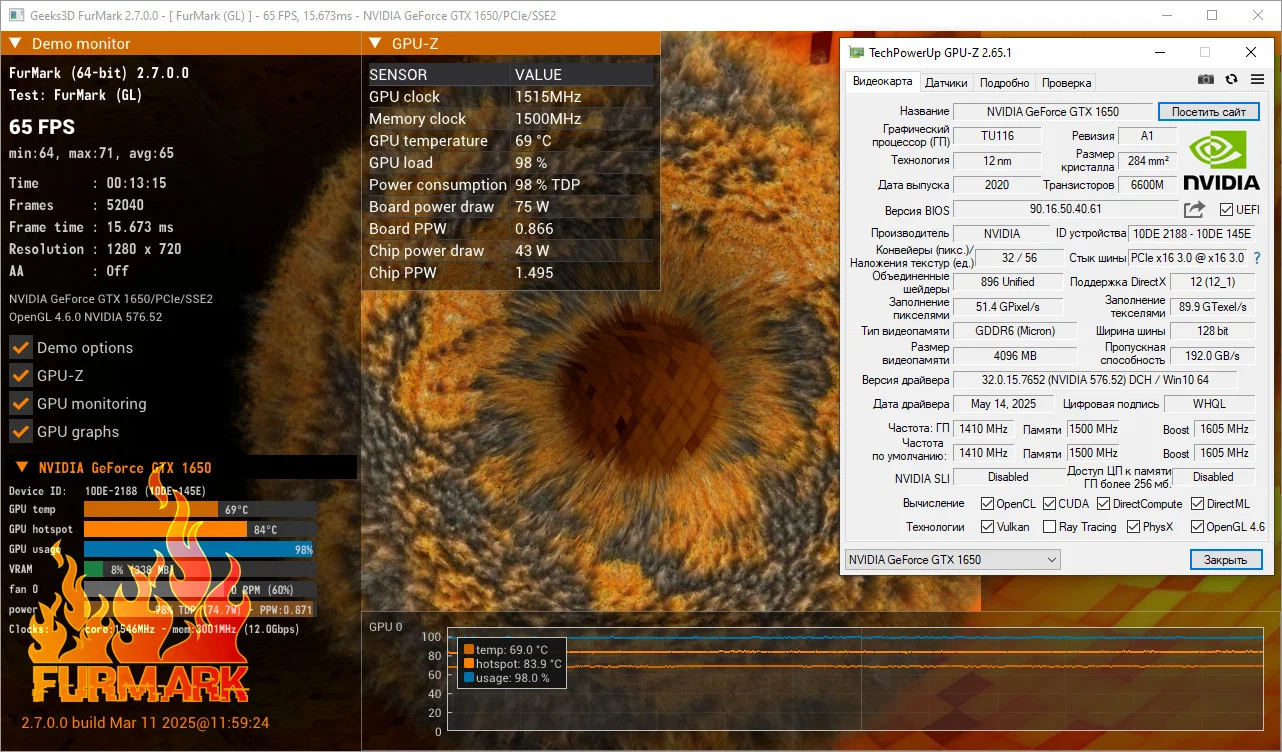Toggle the DirectML checkbox
Viewport: 1282px width, 752px height.
[1197, 504]
